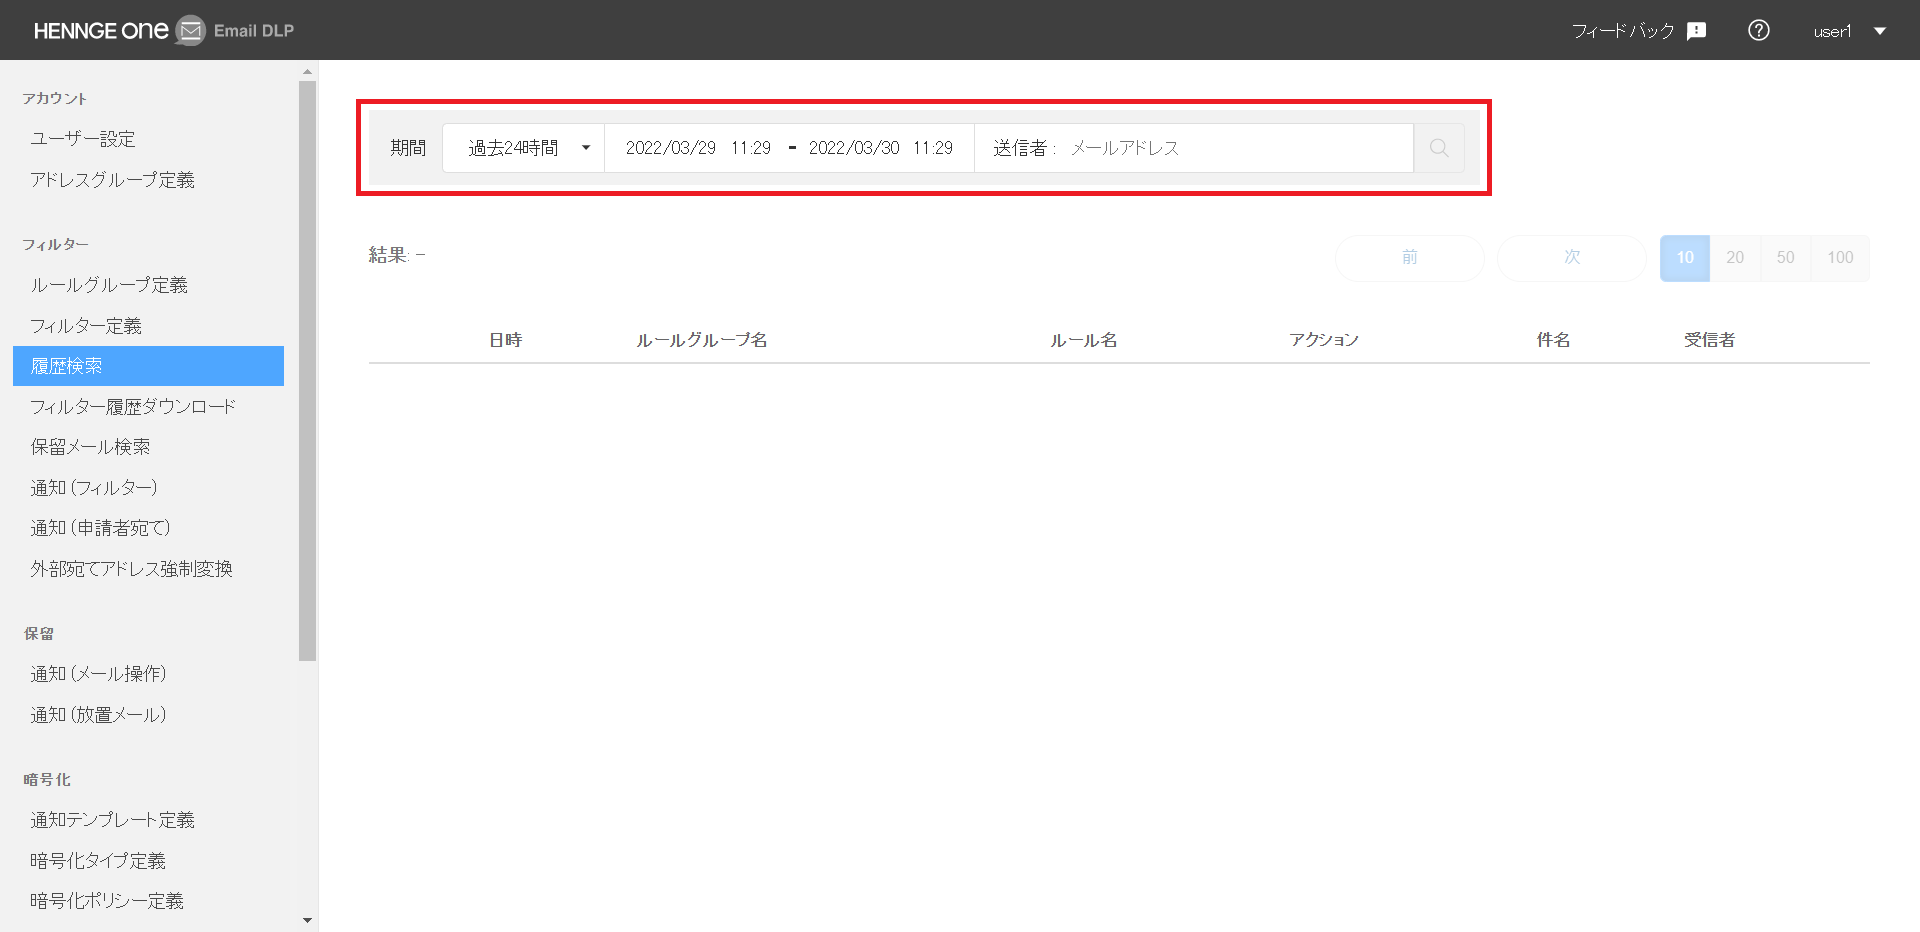Open 保留メール検索 in the sidebar
1920x932 pixels.
coord(90,447)
